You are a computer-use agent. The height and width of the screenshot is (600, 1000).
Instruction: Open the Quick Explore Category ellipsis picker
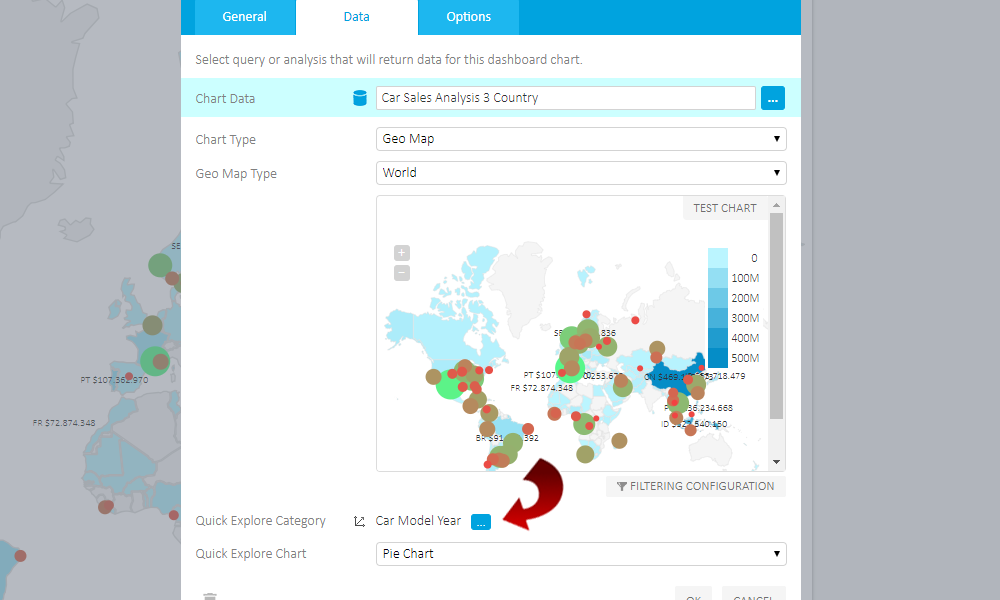pyautogui.click(x=480, y=521)
